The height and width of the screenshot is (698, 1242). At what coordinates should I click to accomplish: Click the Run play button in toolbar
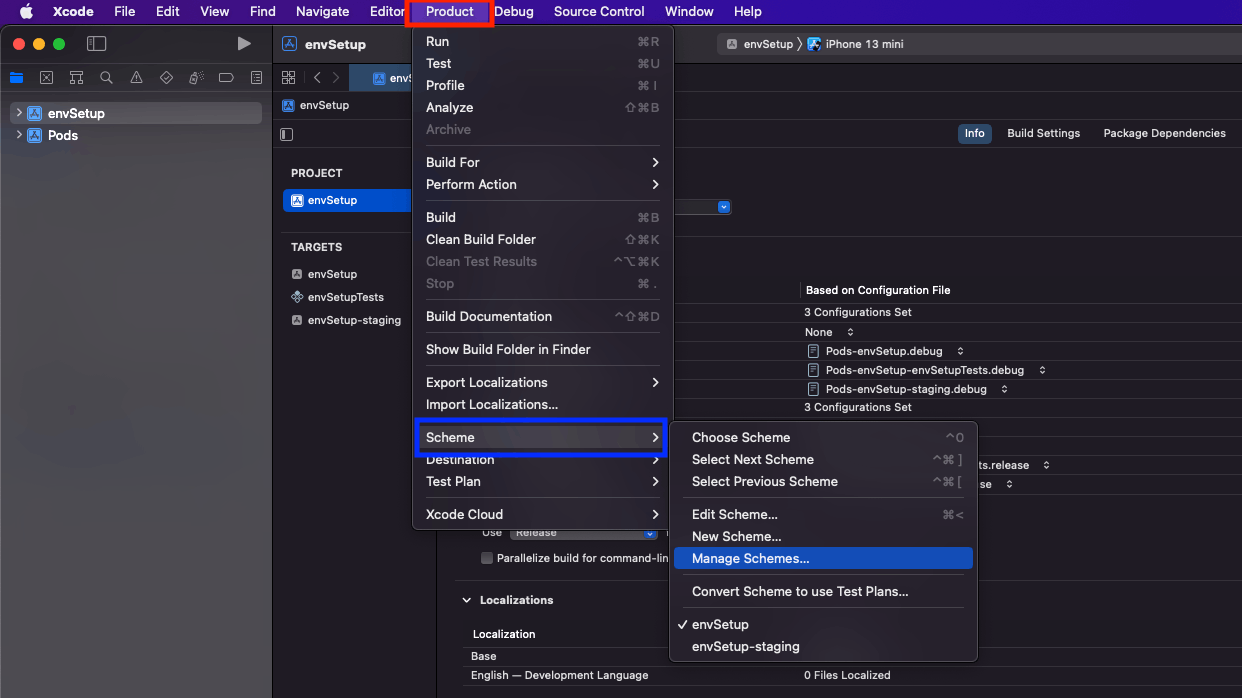point(244,44)
